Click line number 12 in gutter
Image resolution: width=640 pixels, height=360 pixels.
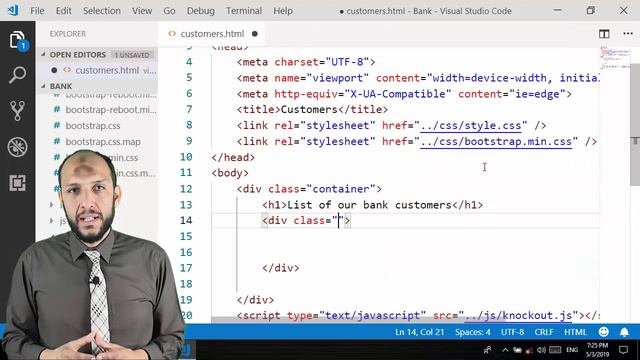click(x=186, y=189)
